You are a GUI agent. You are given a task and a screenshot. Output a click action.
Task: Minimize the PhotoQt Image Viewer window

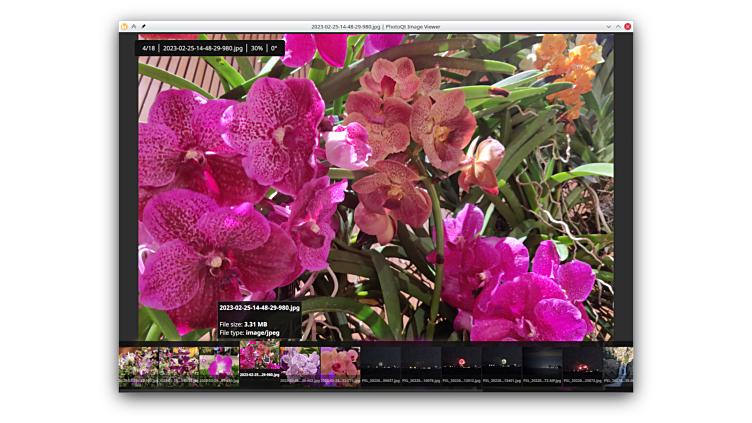tap(608, 26)
